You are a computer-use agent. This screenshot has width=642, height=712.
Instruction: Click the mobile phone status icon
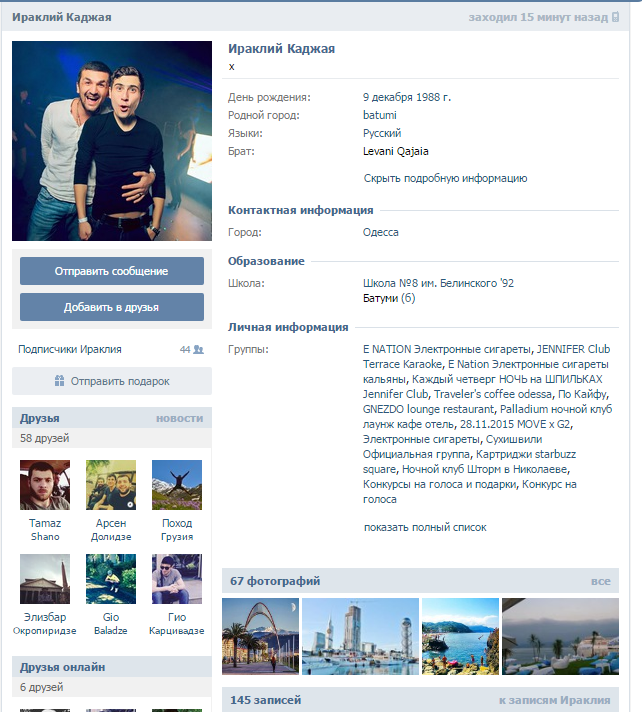tap(615, 17)
